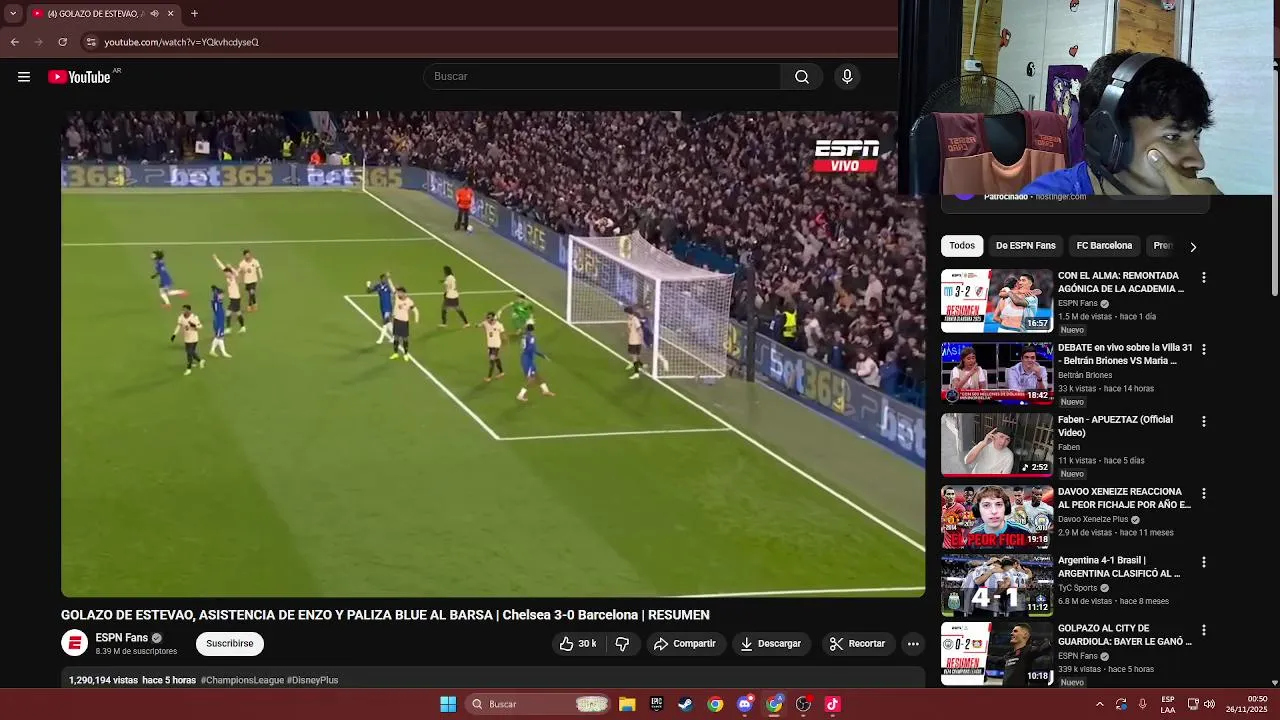Open the browser tab search dropdown
1280x720 pixels.
[13, 14]
